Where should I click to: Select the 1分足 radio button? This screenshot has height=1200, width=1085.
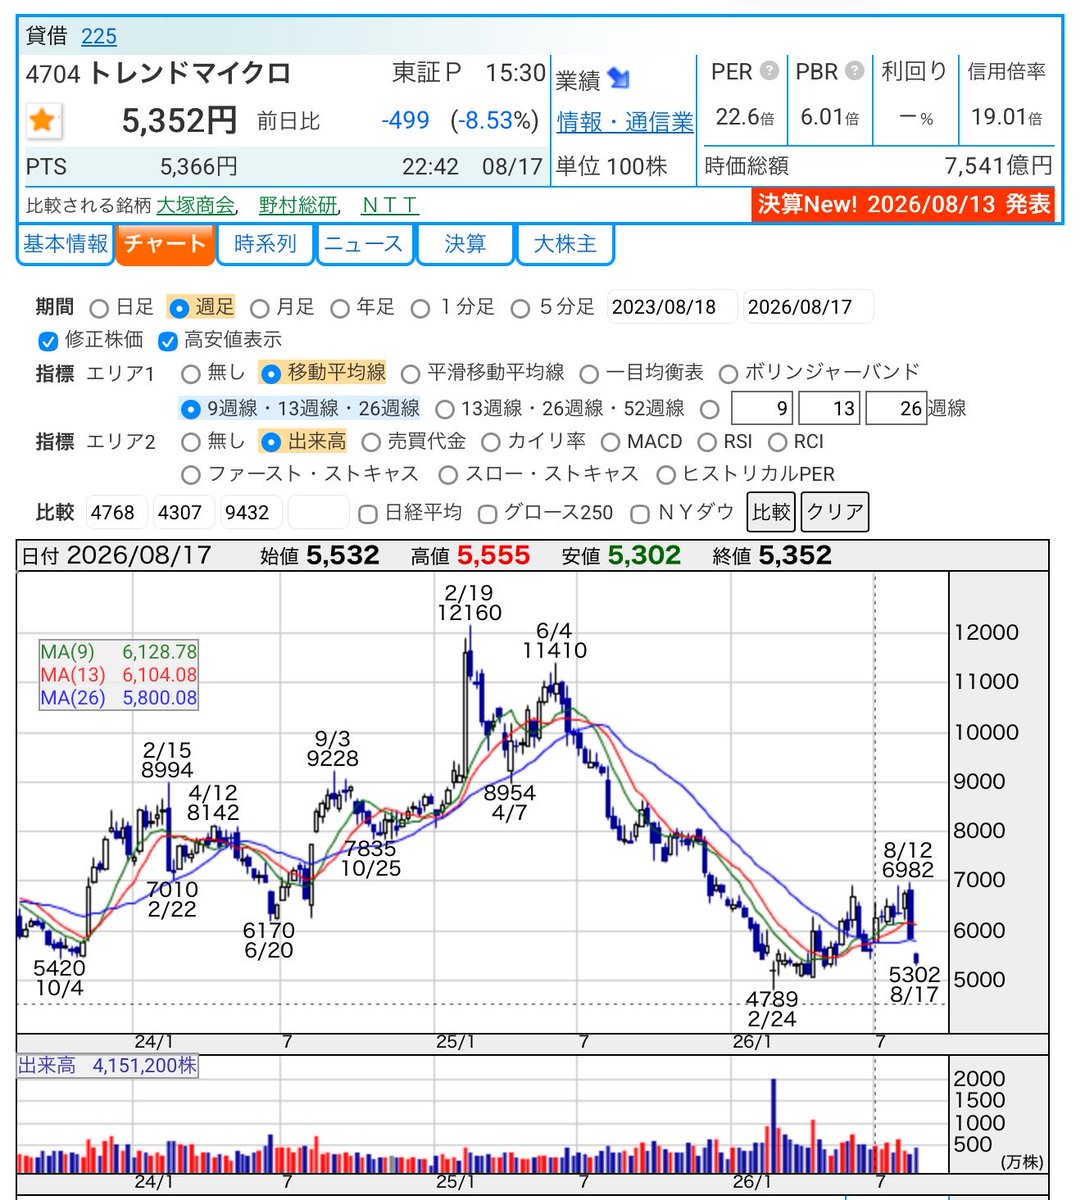(x=421, y=309)
